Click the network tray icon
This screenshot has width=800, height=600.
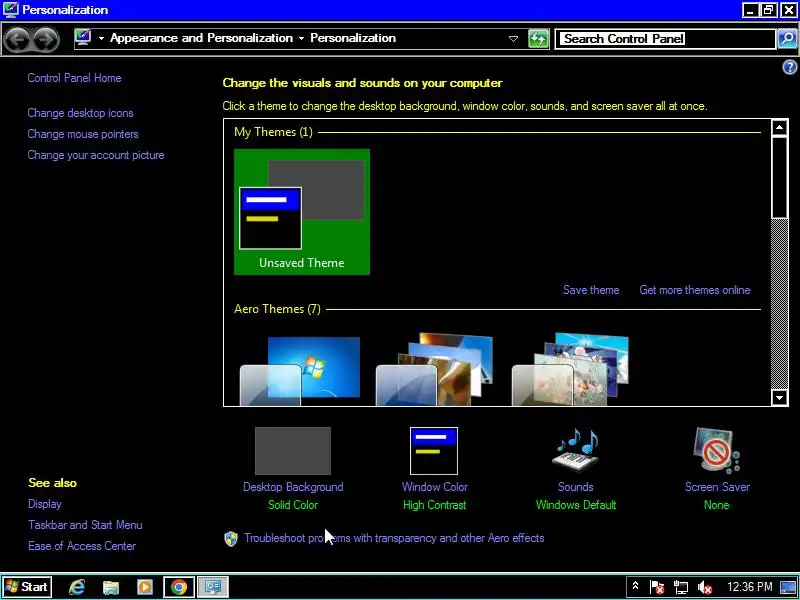click(681, 587)
